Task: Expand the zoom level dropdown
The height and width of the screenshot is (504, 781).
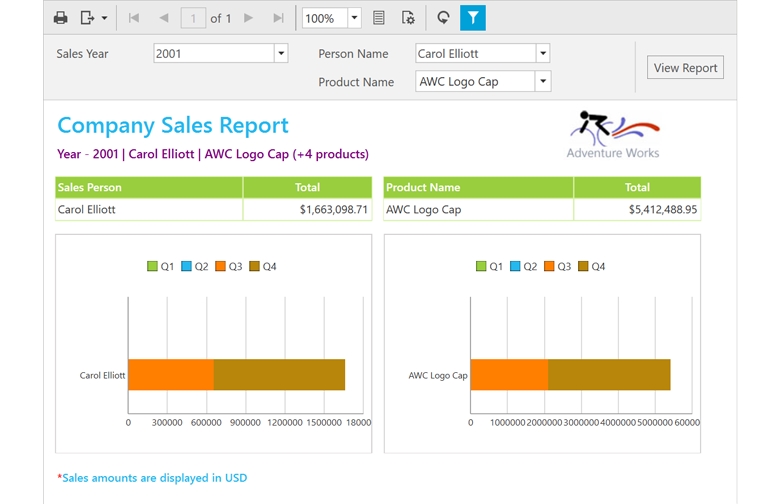Action: click(354, 18)
